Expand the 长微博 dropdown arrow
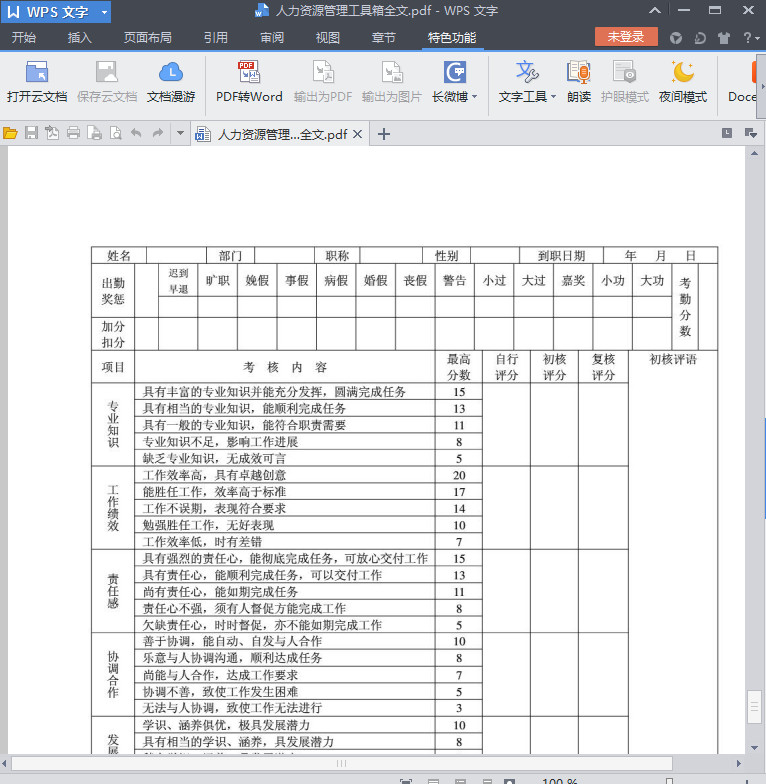The image size is (766, 784). pos(474,96)
